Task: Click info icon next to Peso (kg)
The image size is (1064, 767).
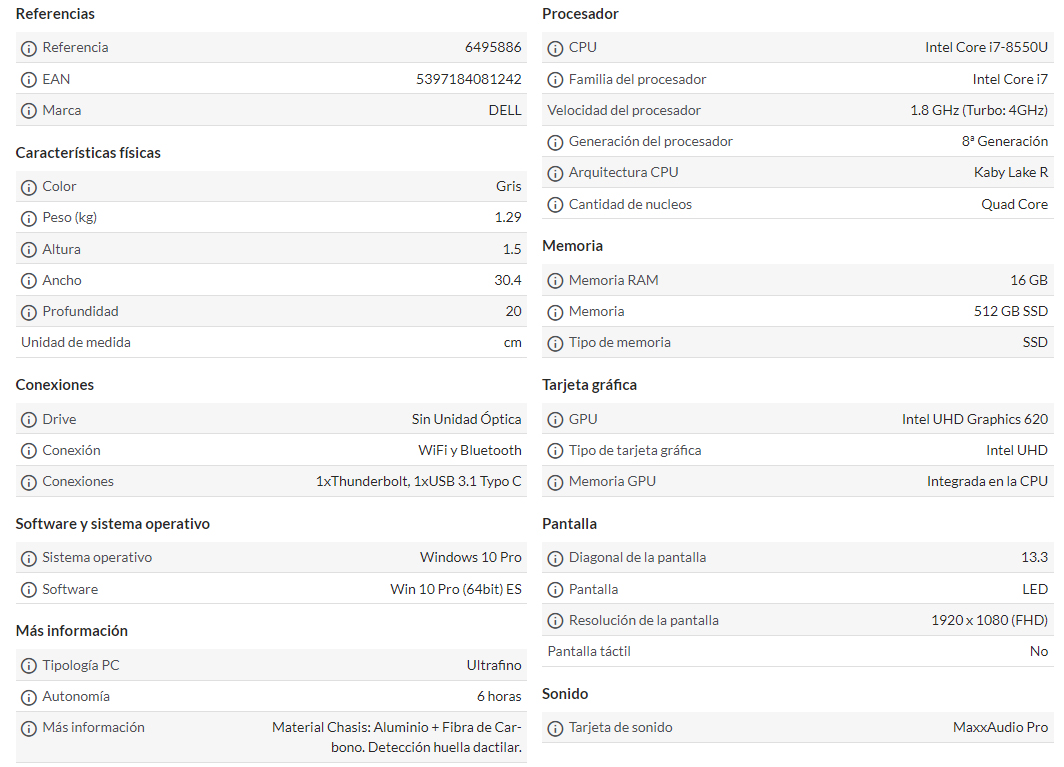Action: click(x=28, y=219)
